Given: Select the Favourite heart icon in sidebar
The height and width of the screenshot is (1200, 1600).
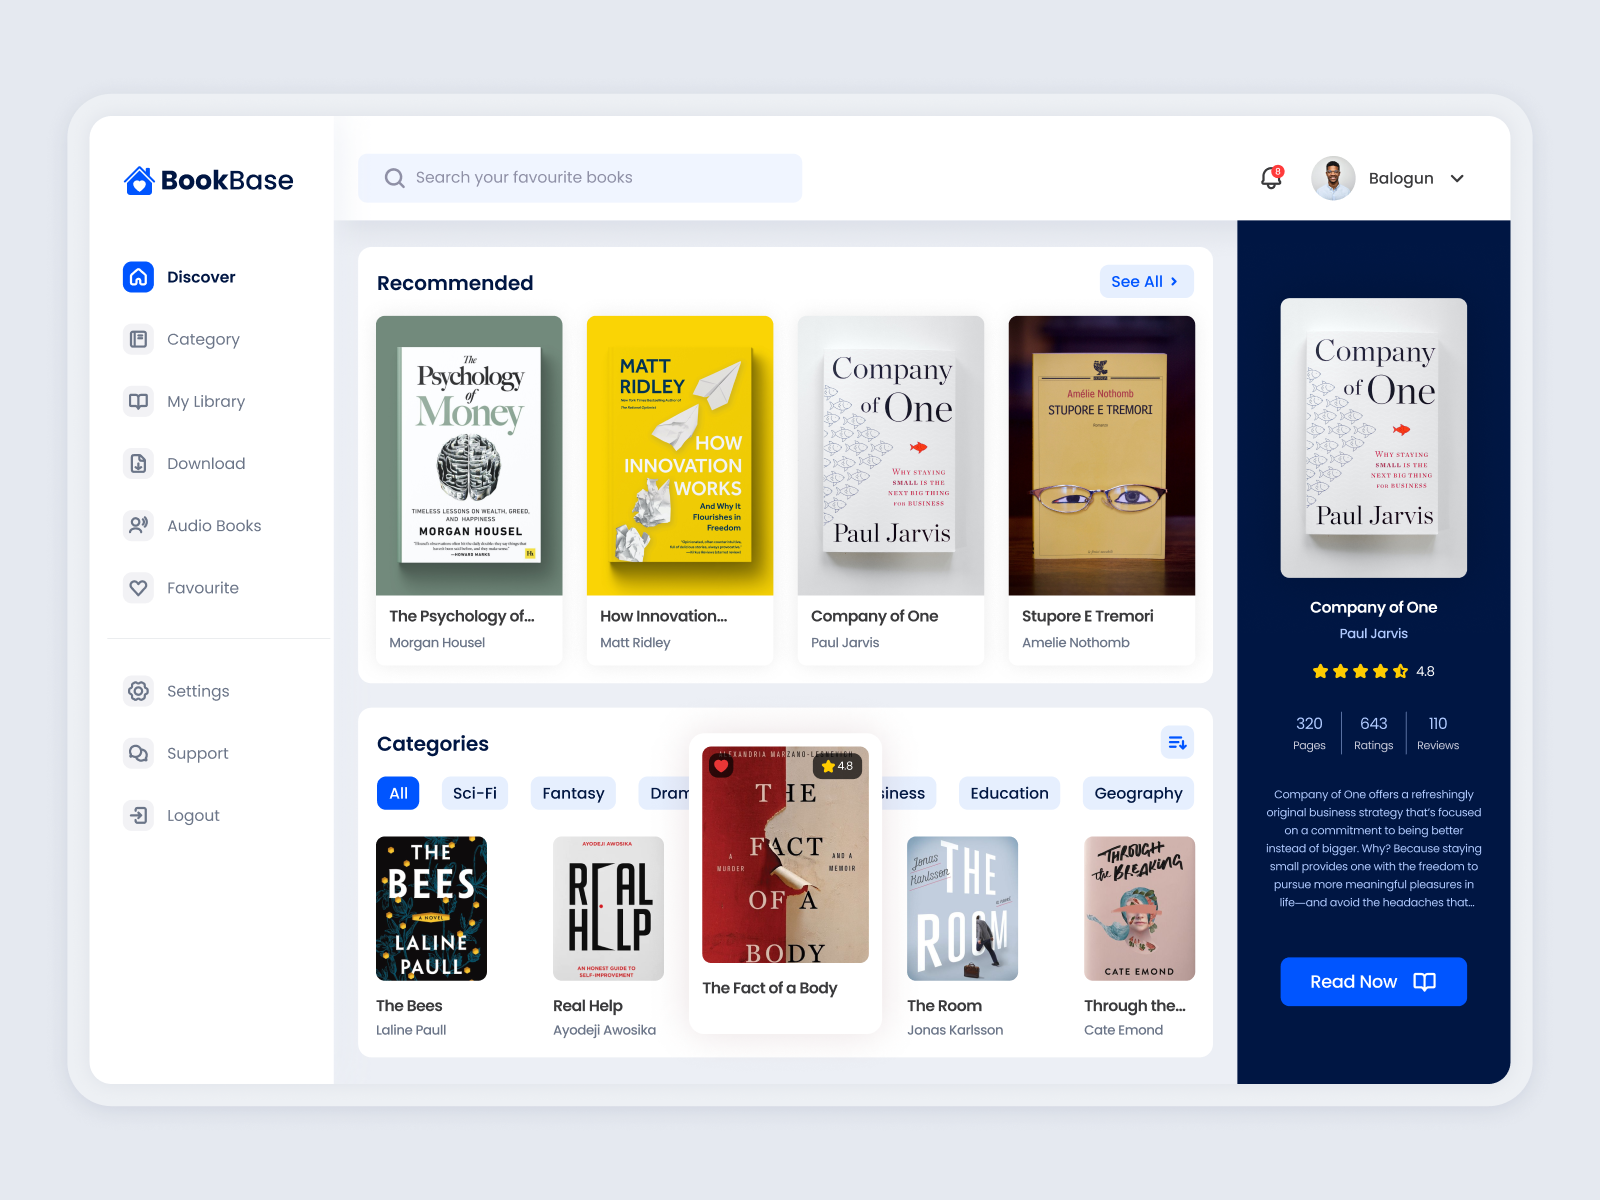Looking at the screenshot, I should [139, 588].
